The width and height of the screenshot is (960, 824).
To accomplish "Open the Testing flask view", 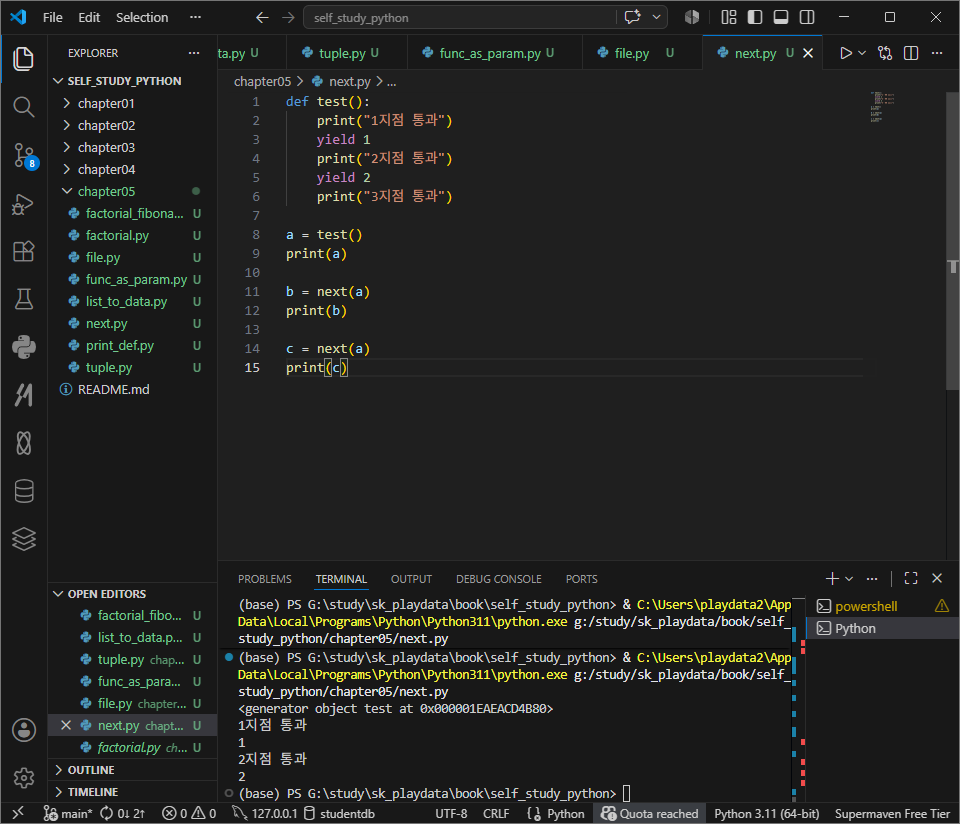I will click(23, 299).
